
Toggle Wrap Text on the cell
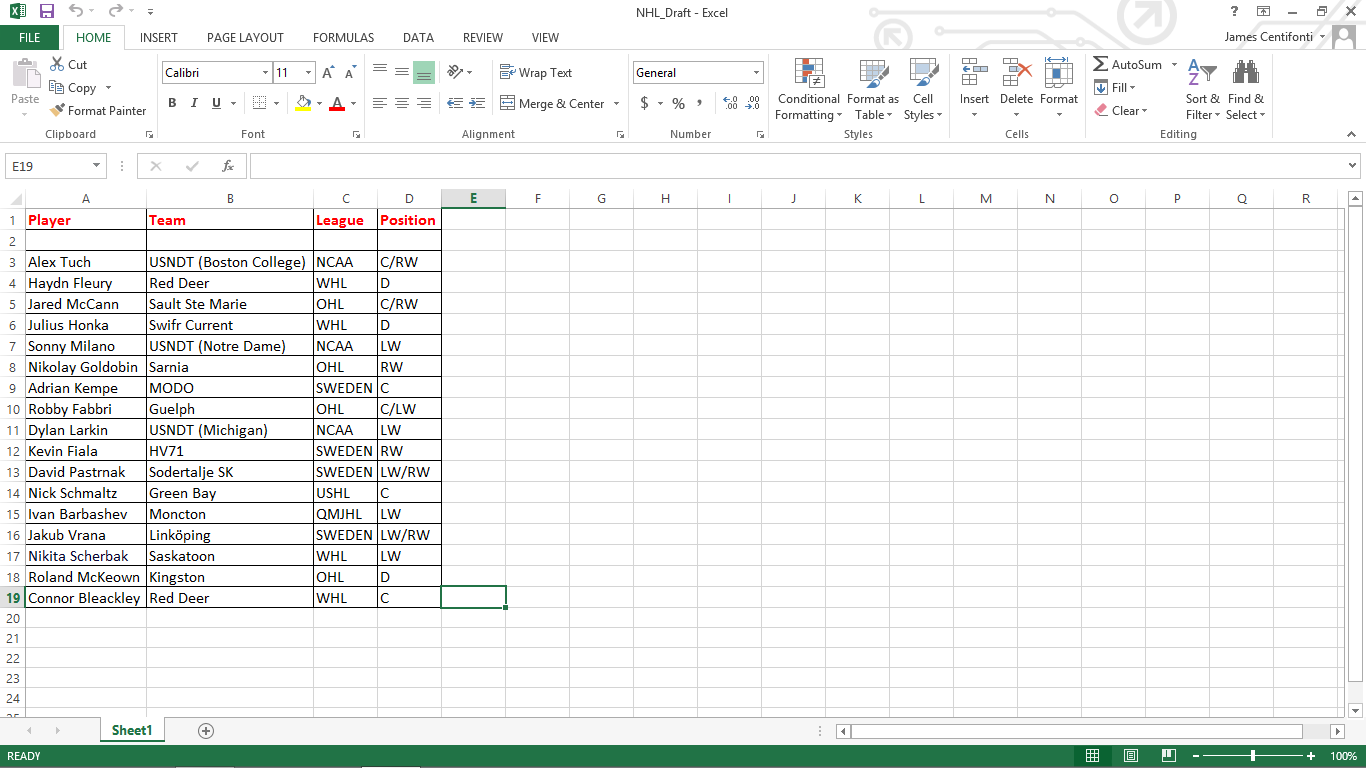tap(536, 73)
